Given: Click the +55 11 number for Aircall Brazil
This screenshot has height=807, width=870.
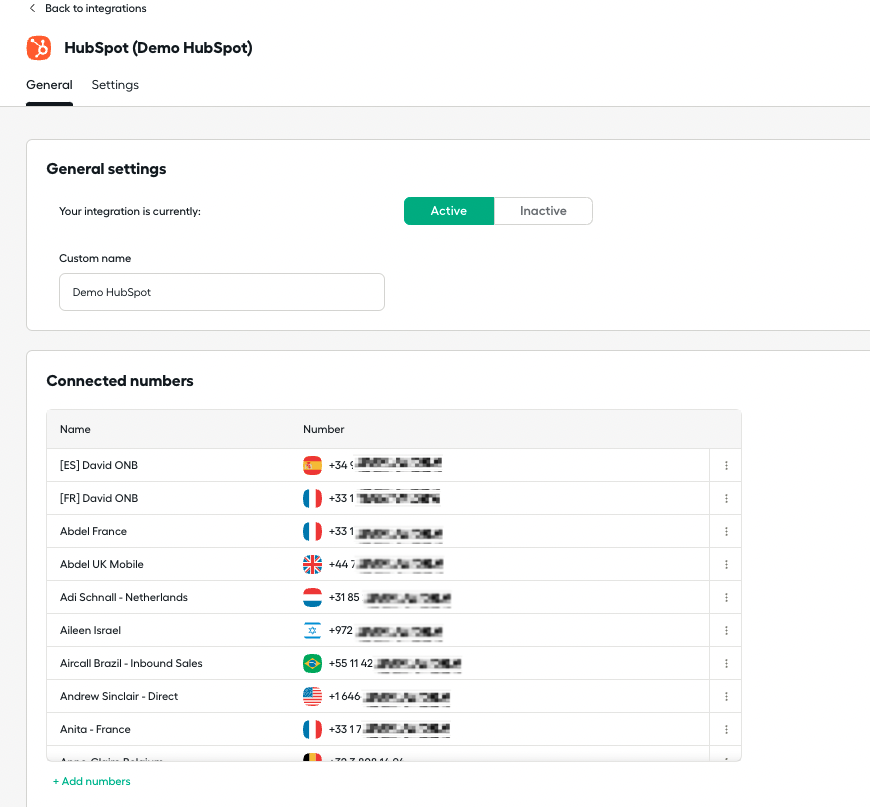Looking at the screenshot, I should pyautogui.click(x=395, y=663).
